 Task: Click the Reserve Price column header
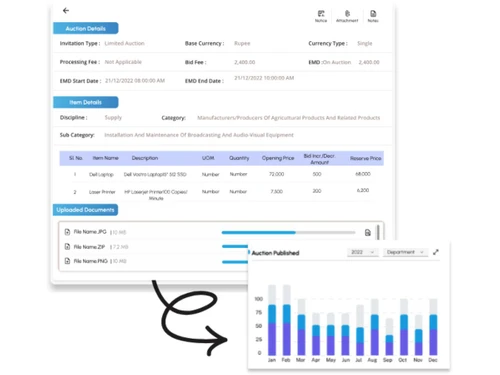pyautogui.click(x=365, y=158)
